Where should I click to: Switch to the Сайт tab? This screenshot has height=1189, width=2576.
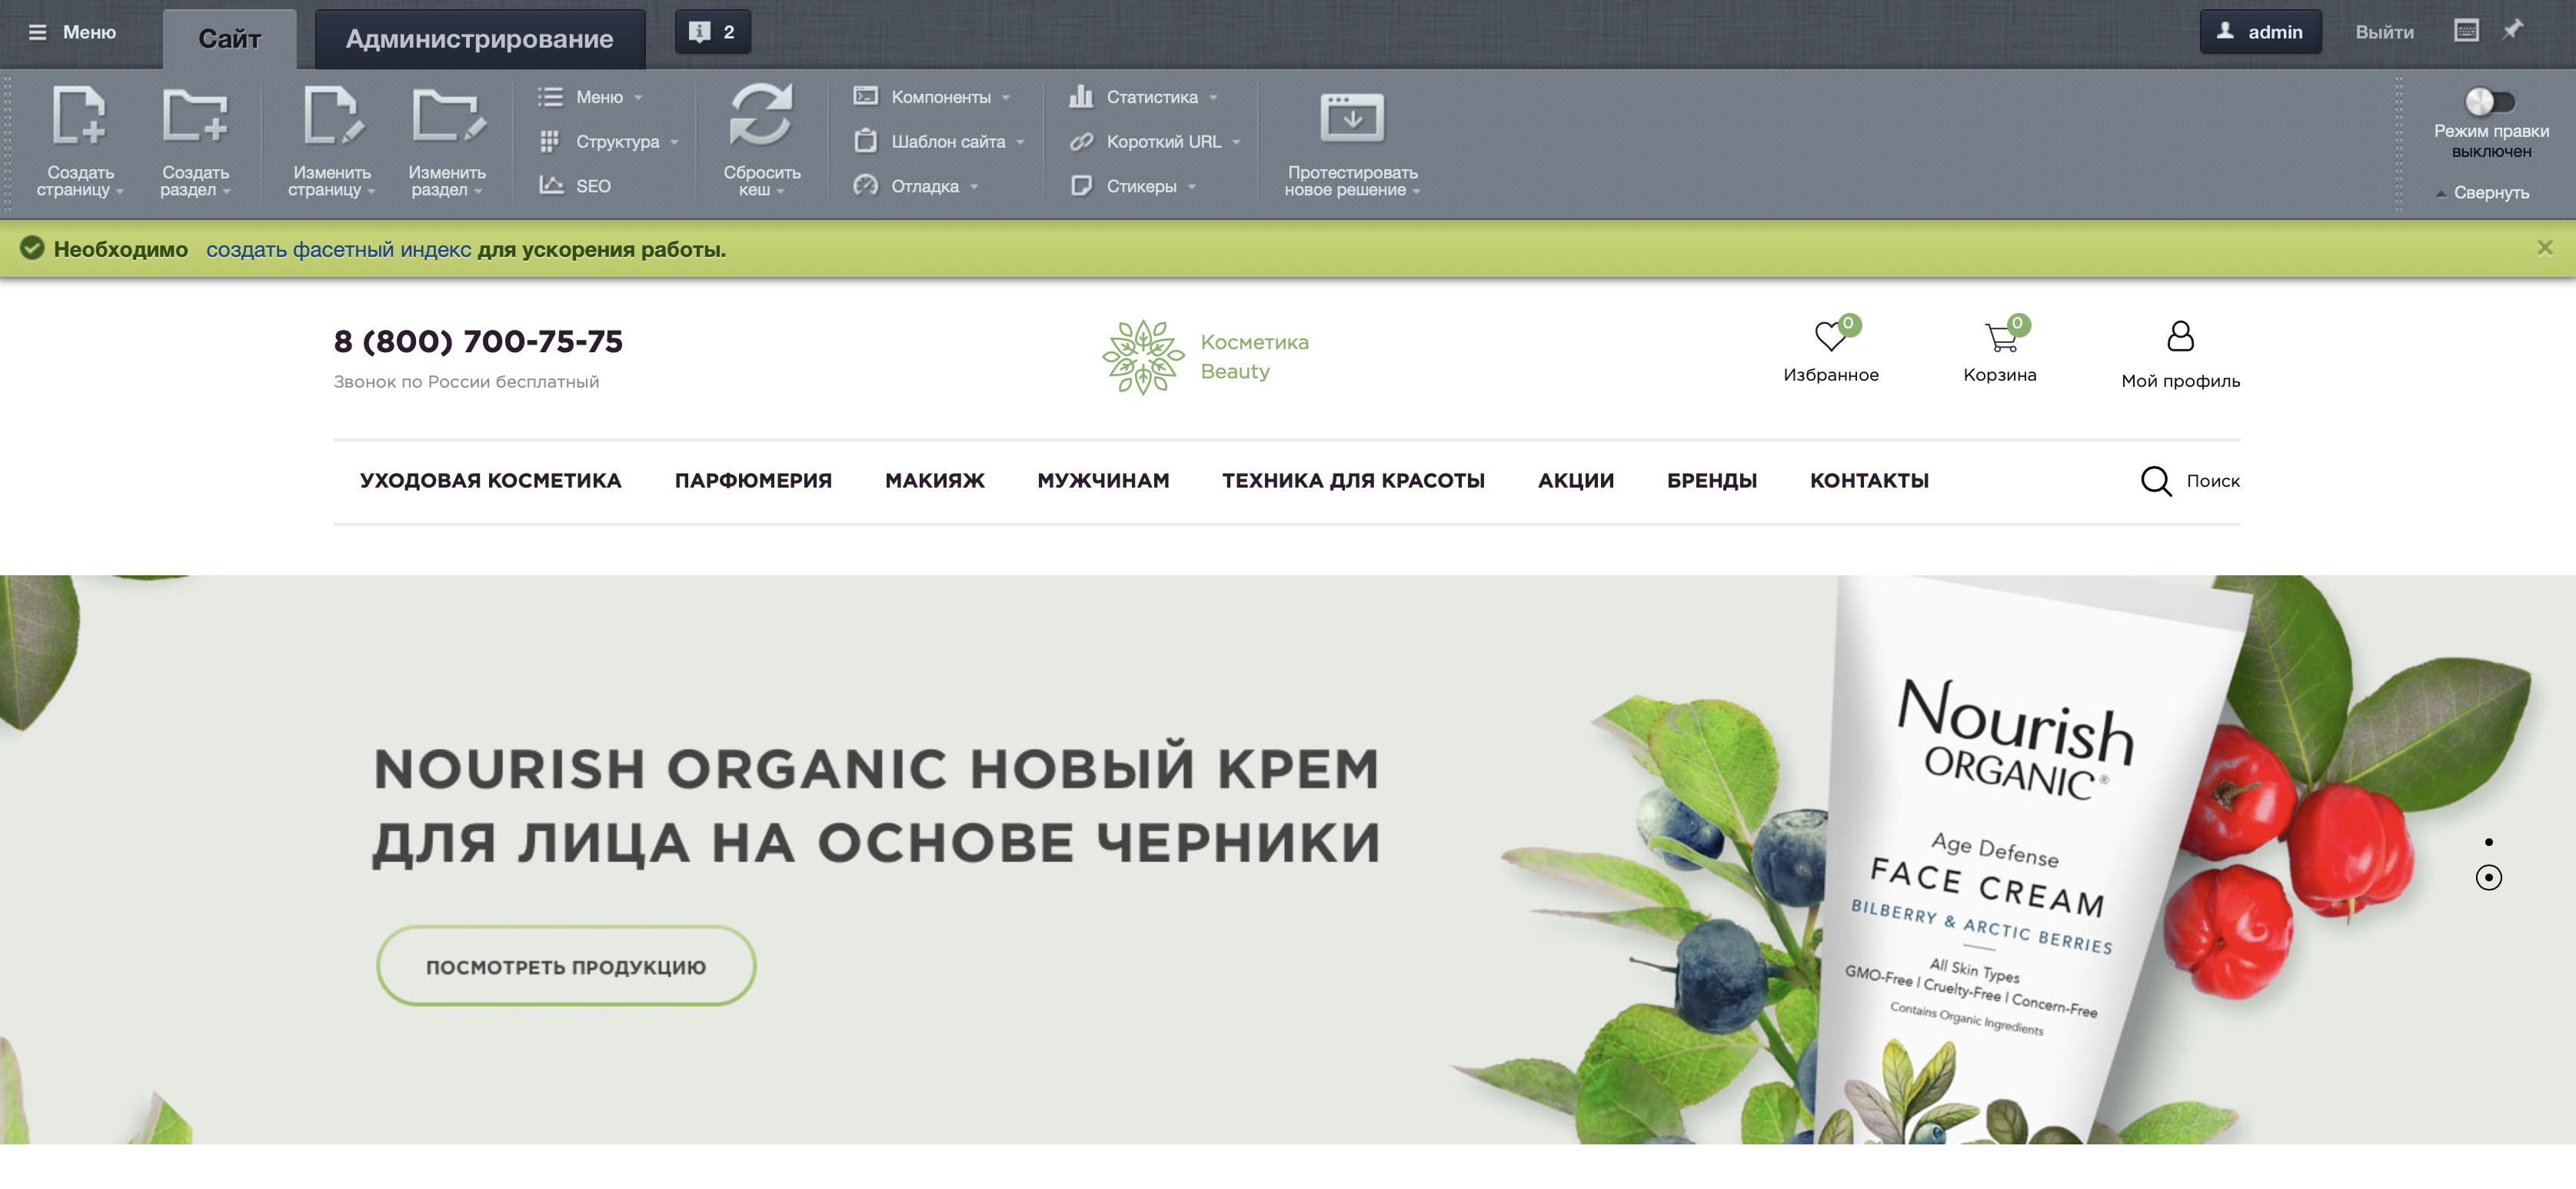pos(229,39)
